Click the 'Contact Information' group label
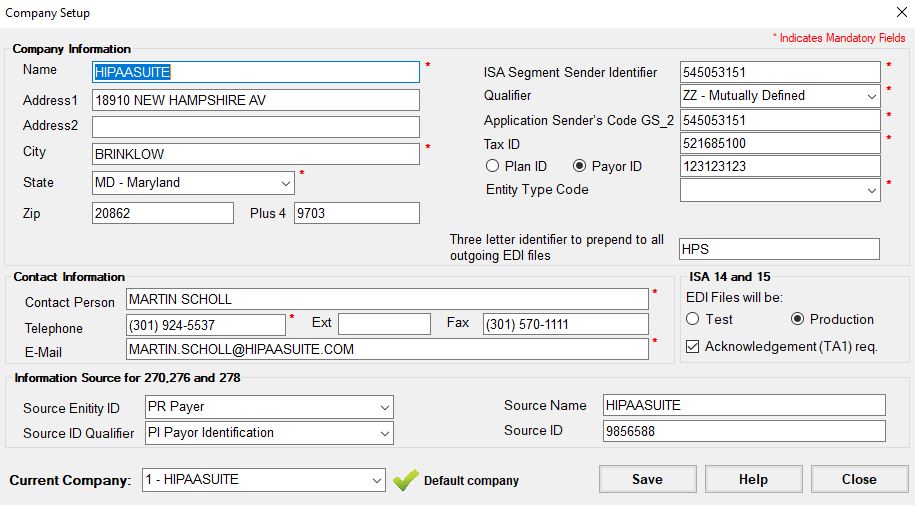The image size is (915, 505). [x=69, y=277]
